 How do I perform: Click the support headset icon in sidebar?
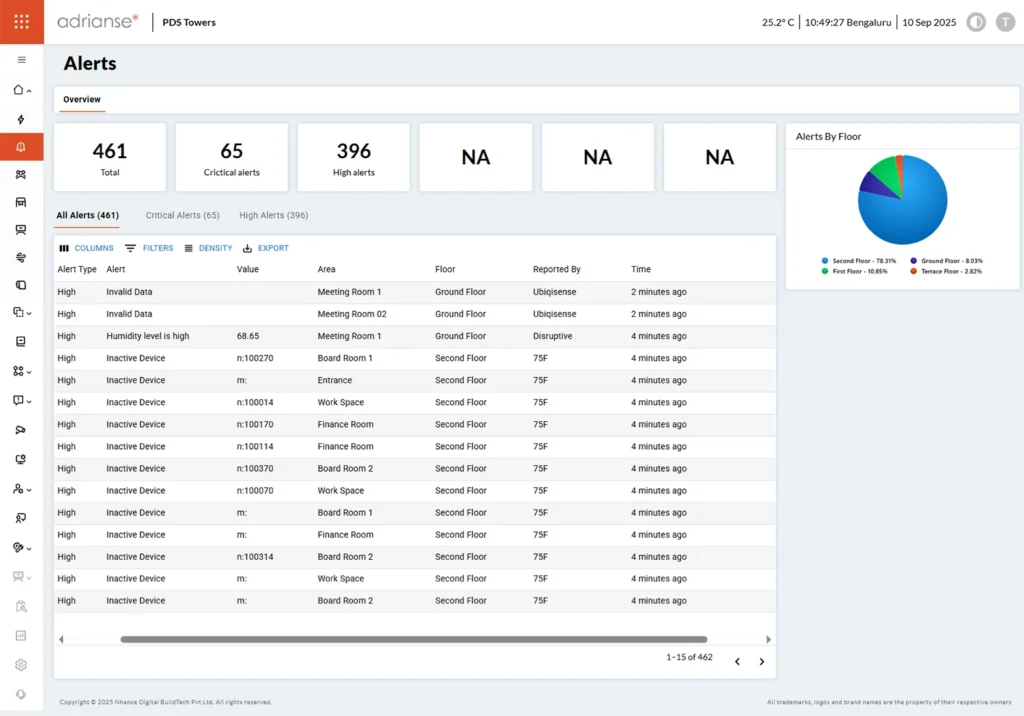[x=21, y=694]
